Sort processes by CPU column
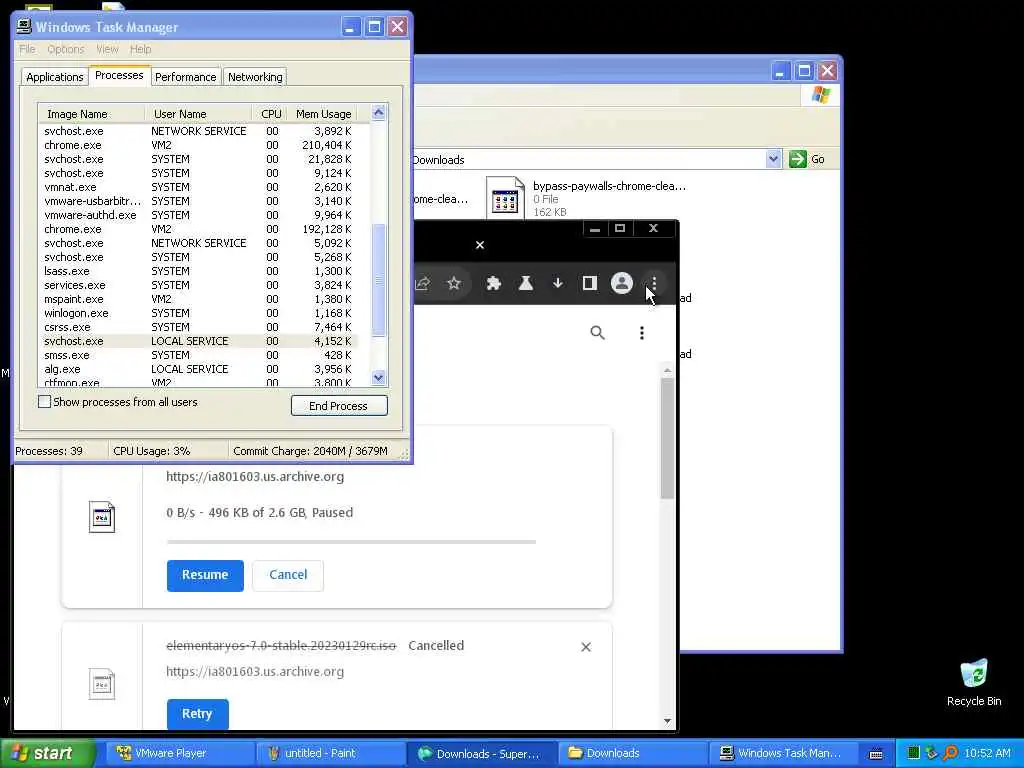1024x768 pixels. pos(270,114)
